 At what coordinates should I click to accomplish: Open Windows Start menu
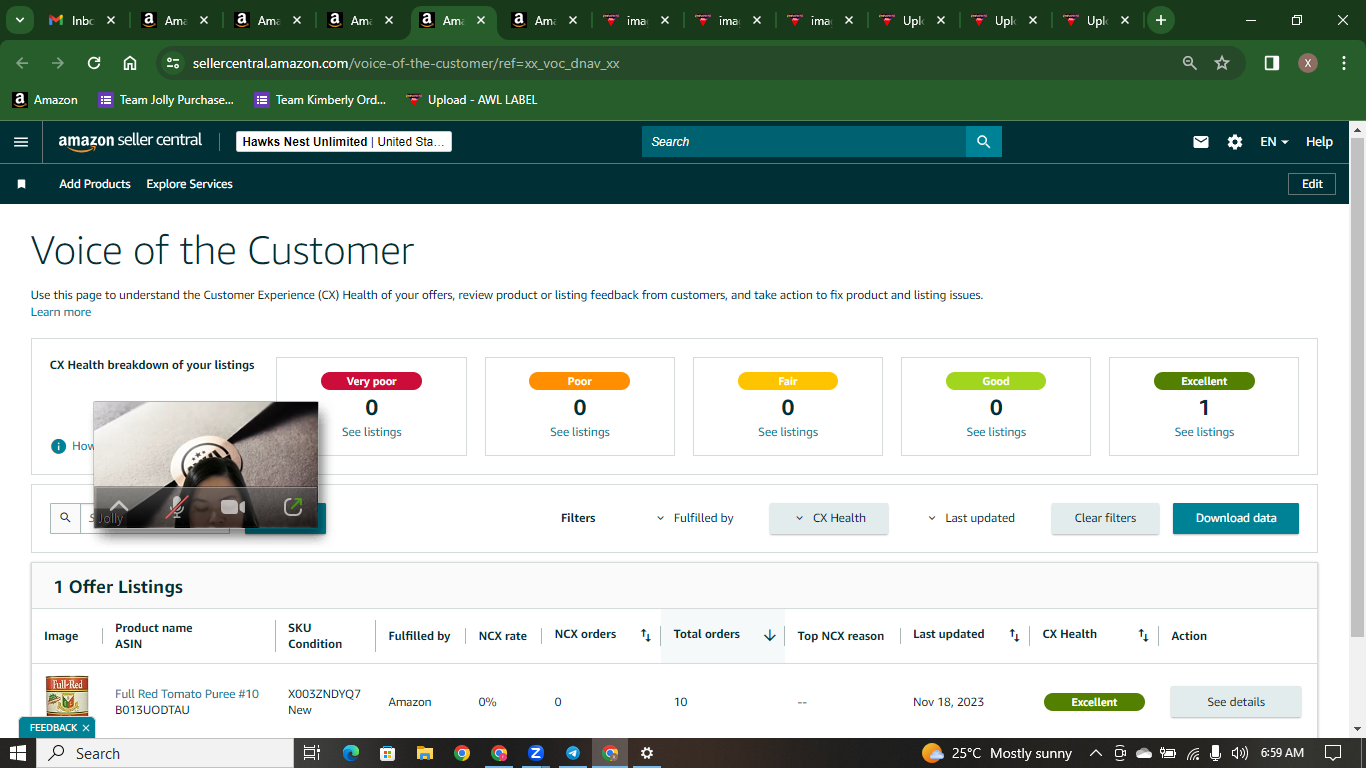tap(18, 753)
